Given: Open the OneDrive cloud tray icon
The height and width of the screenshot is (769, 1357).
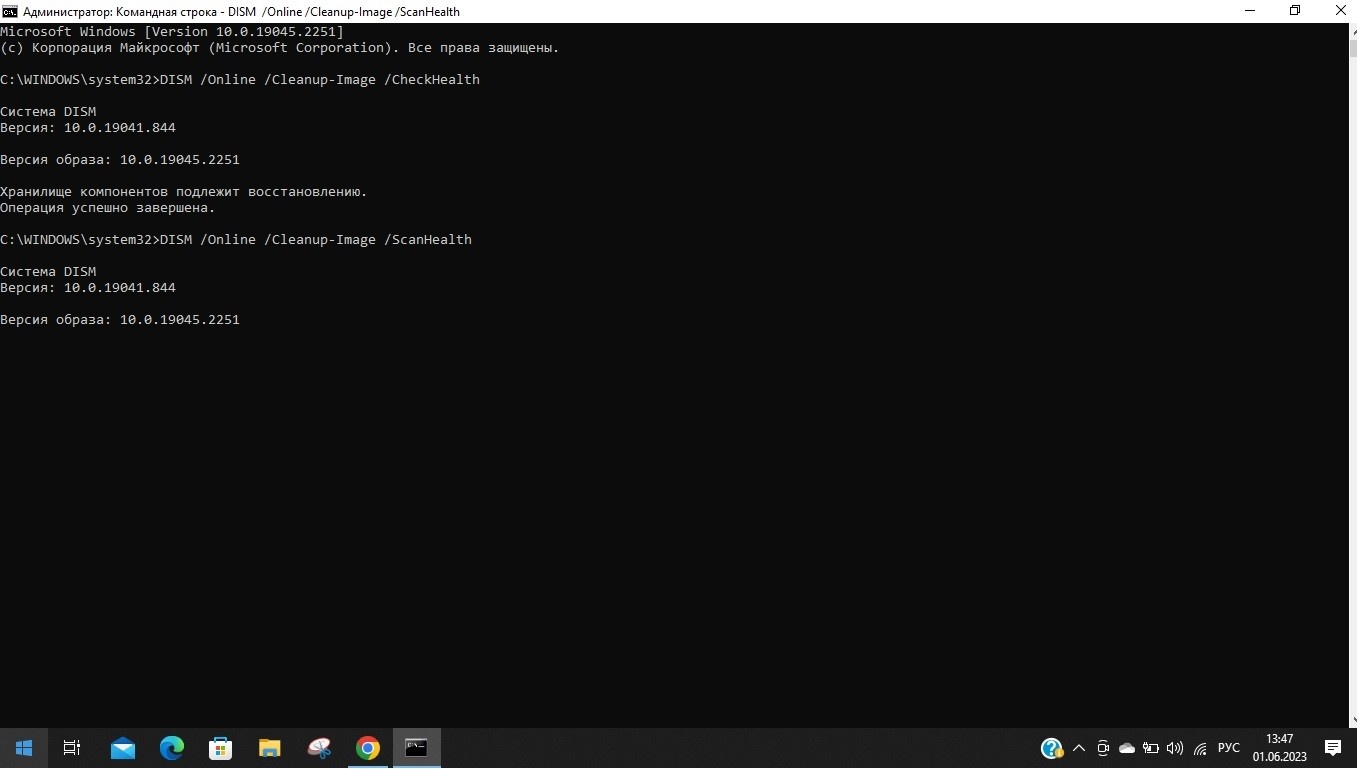Looking at the screenshot, I should 1127,748.
